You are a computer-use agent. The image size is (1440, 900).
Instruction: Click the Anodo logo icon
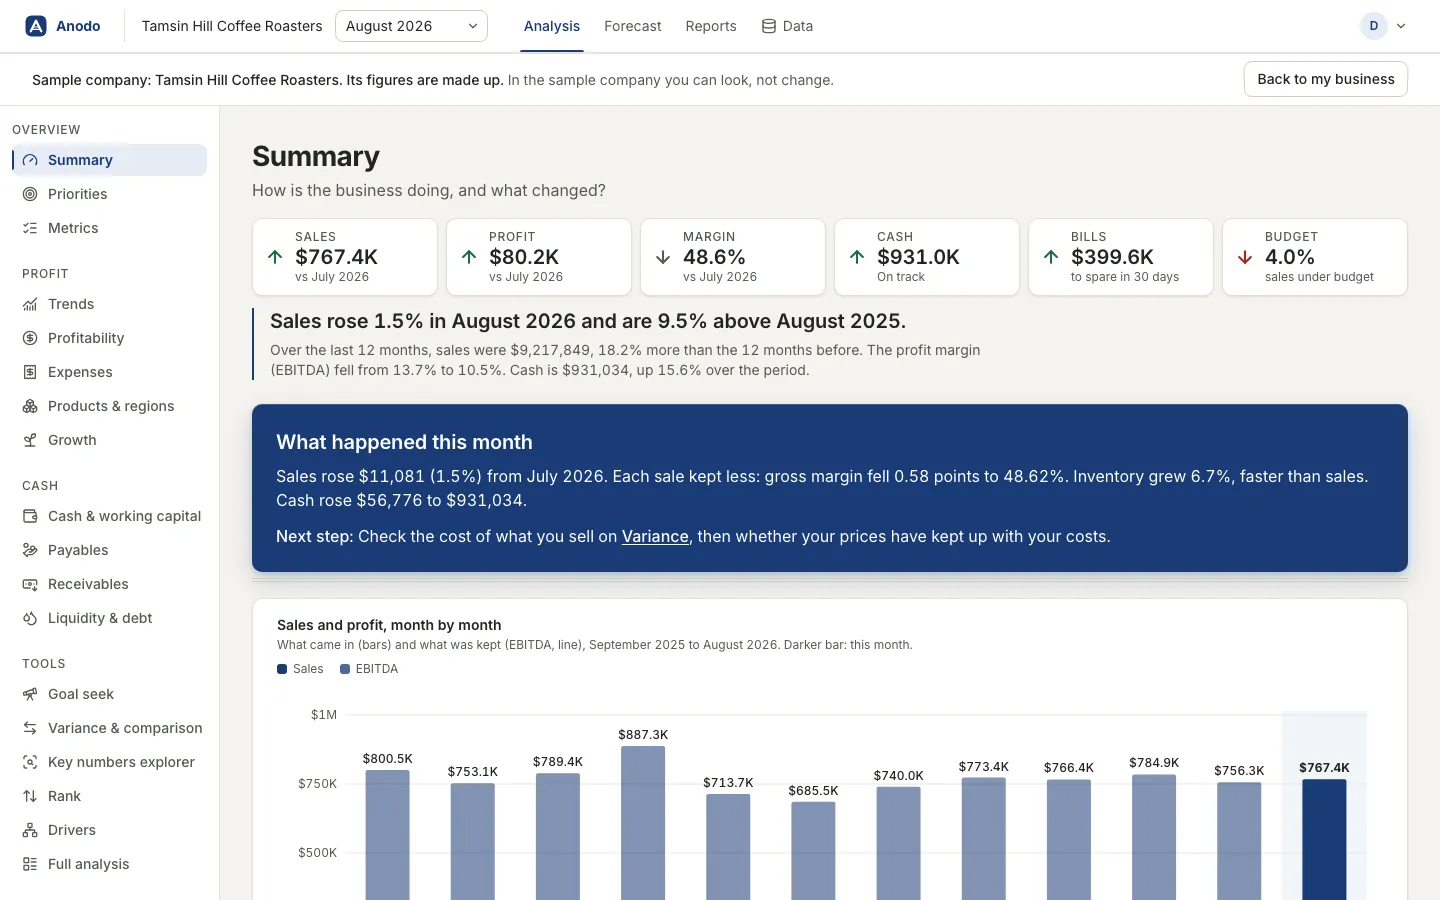pos(36,26)
